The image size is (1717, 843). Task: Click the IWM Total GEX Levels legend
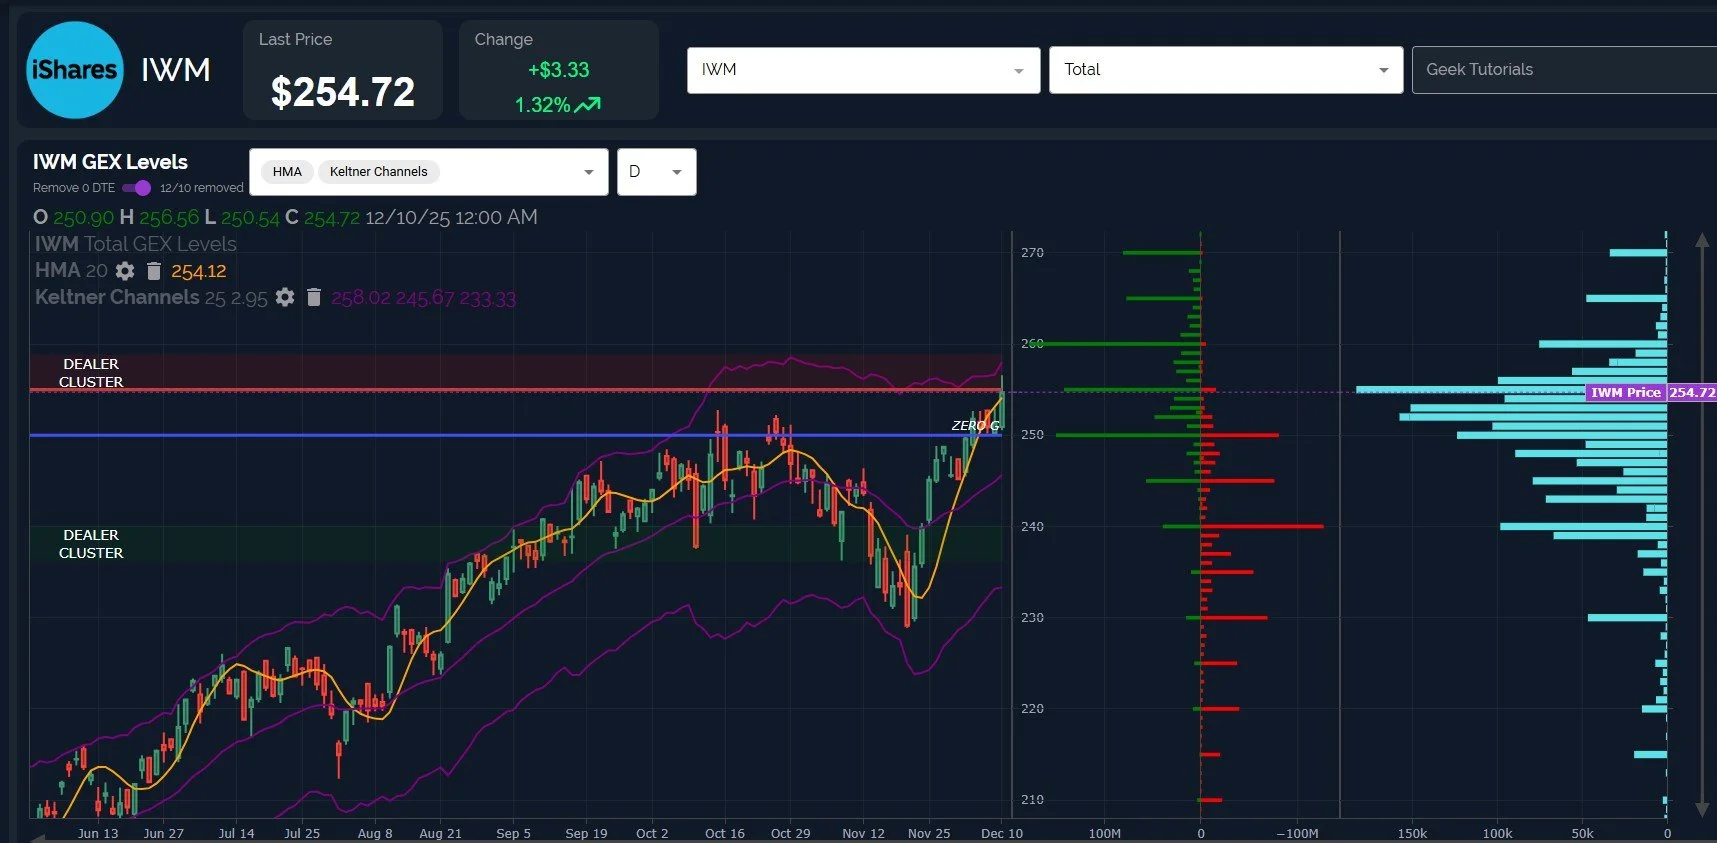point(136,244)
